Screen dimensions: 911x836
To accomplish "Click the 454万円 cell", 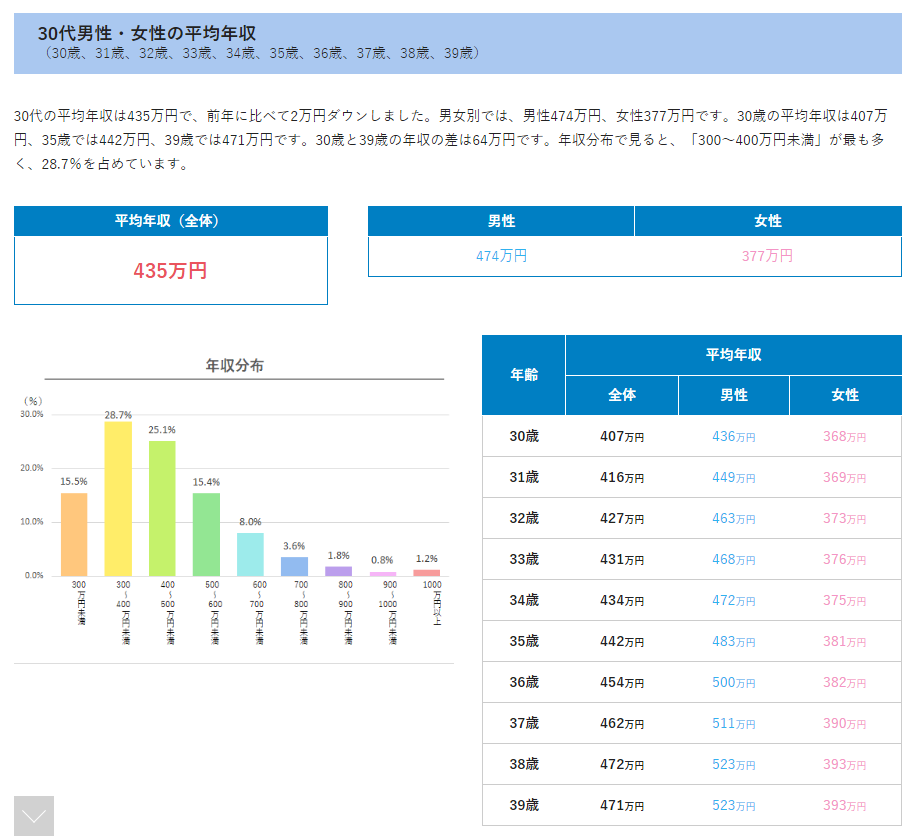I will tap(622, 683).
